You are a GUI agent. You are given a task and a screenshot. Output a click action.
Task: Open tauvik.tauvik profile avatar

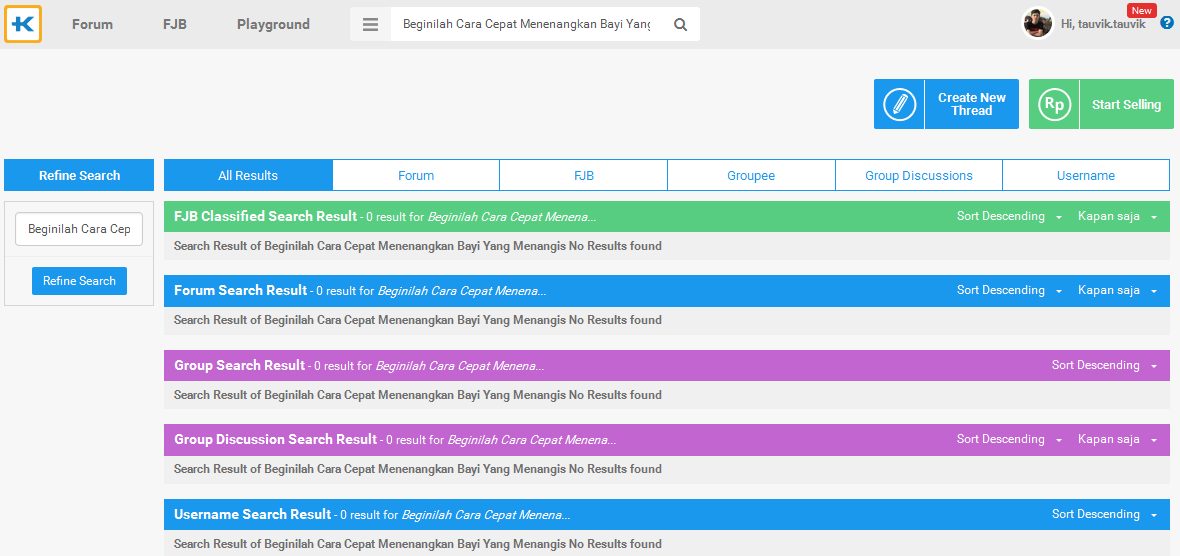coord(1037,23)
